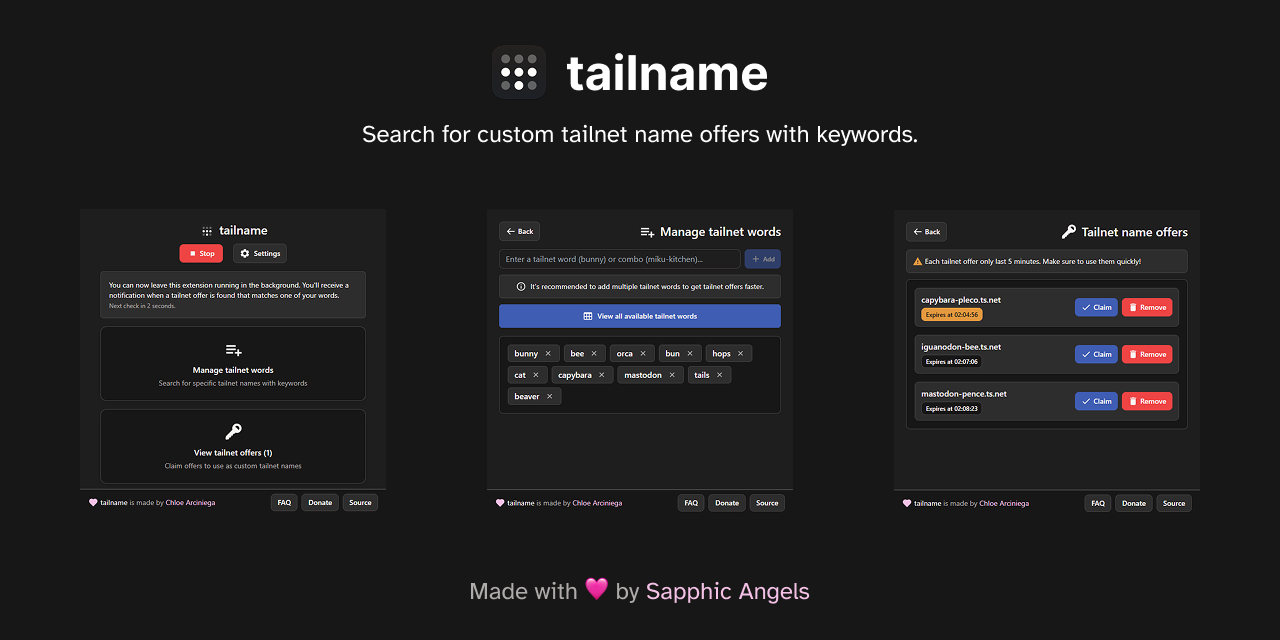
Task: Remove the tails word tag
Action: [720, 375]
